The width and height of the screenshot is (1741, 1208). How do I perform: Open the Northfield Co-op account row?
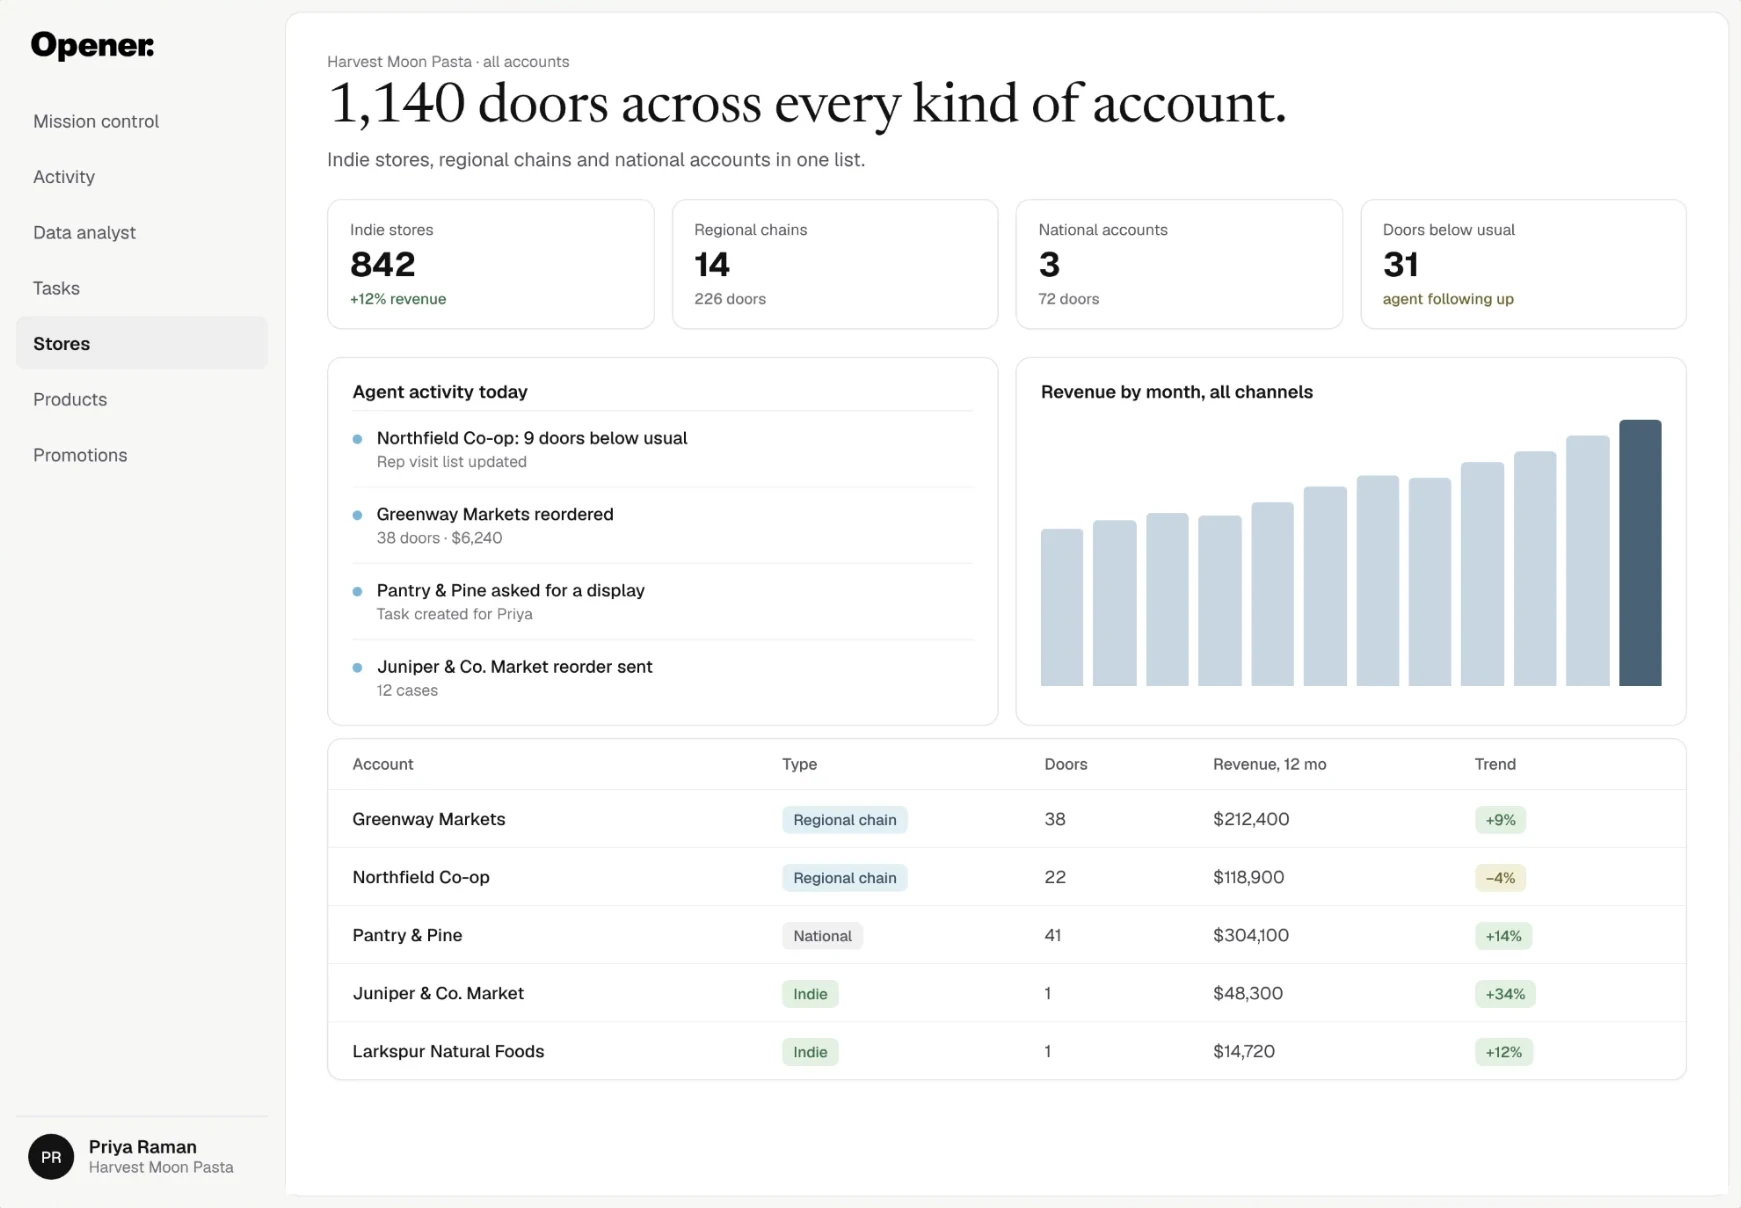[1007, 877]
